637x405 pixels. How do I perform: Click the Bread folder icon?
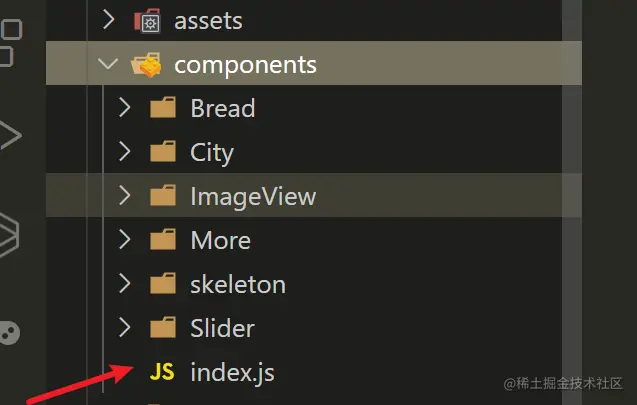pos(162,108)
